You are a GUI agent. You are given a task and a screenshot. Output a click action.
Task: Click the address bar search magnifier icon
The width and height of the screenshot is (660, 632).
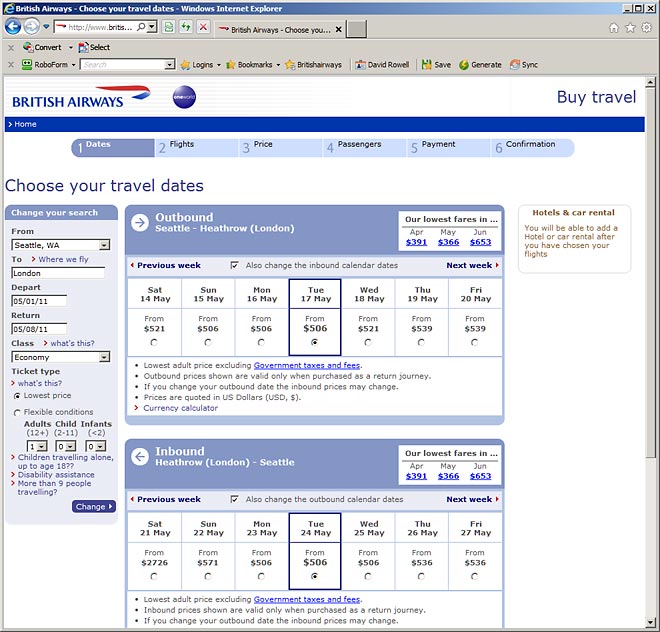coord(141,27)
